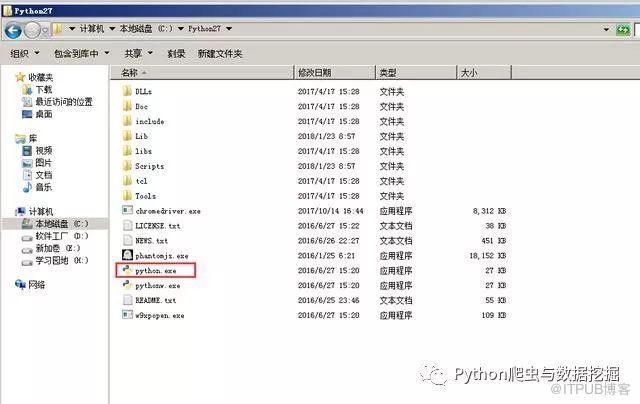Image resolution: width=640 pixels, height=404 pixels.
Task: Sort by the 大小 column header
Action: (x=468, y=73)
